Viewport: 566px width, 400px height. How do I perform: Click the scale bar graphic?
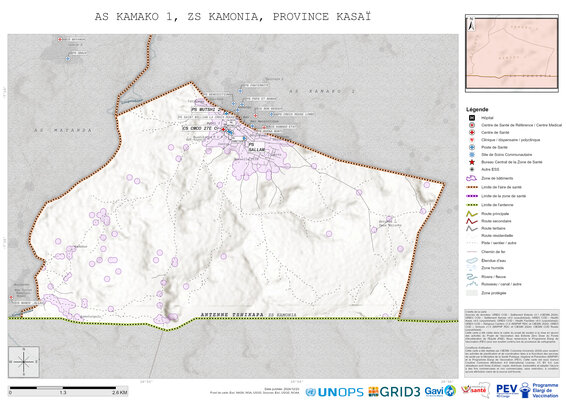(63, 388)
